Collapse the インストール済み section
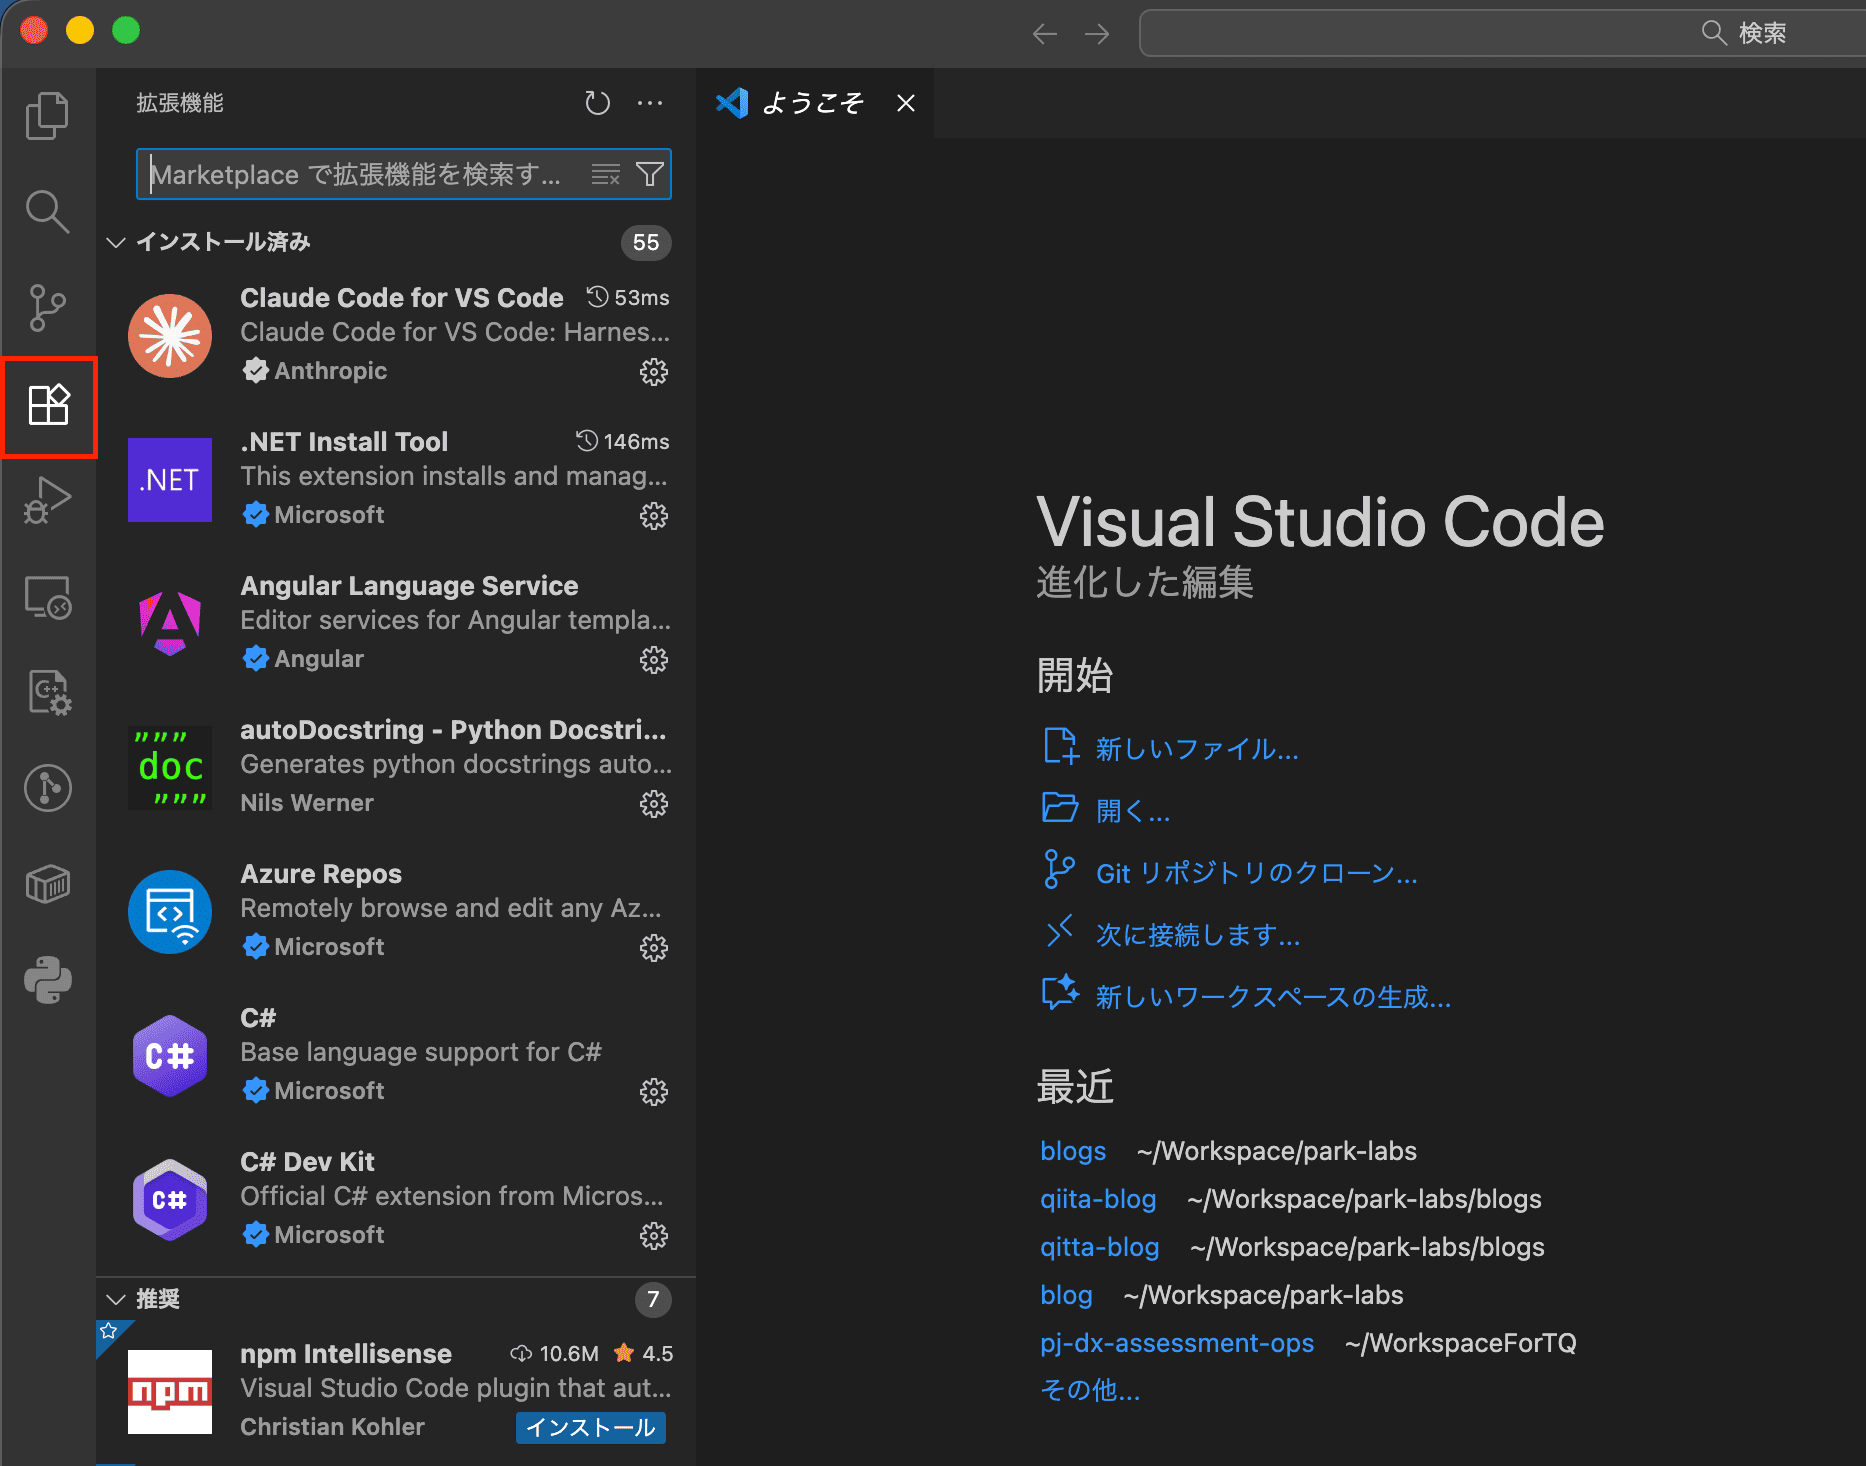The width and height of the screenshot is (1866, 1466). (116, 242)
